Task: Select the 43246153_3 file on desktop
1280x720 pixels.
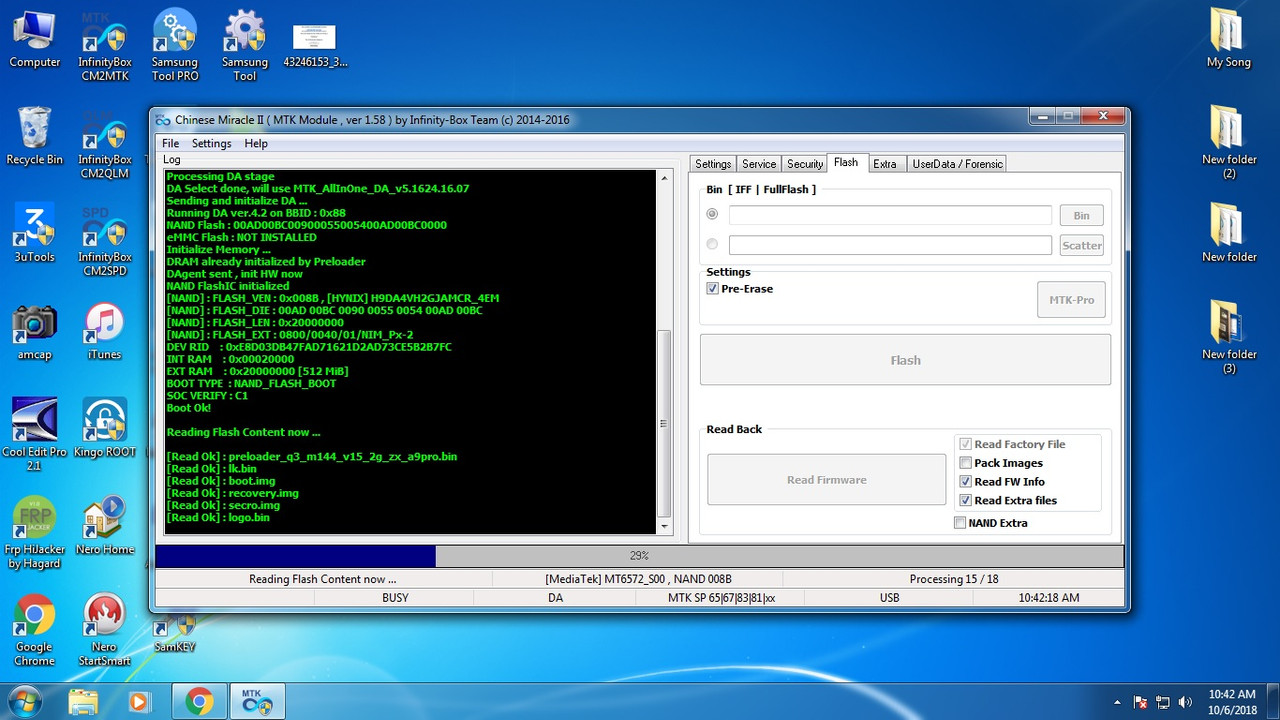Action: point(315,45)
